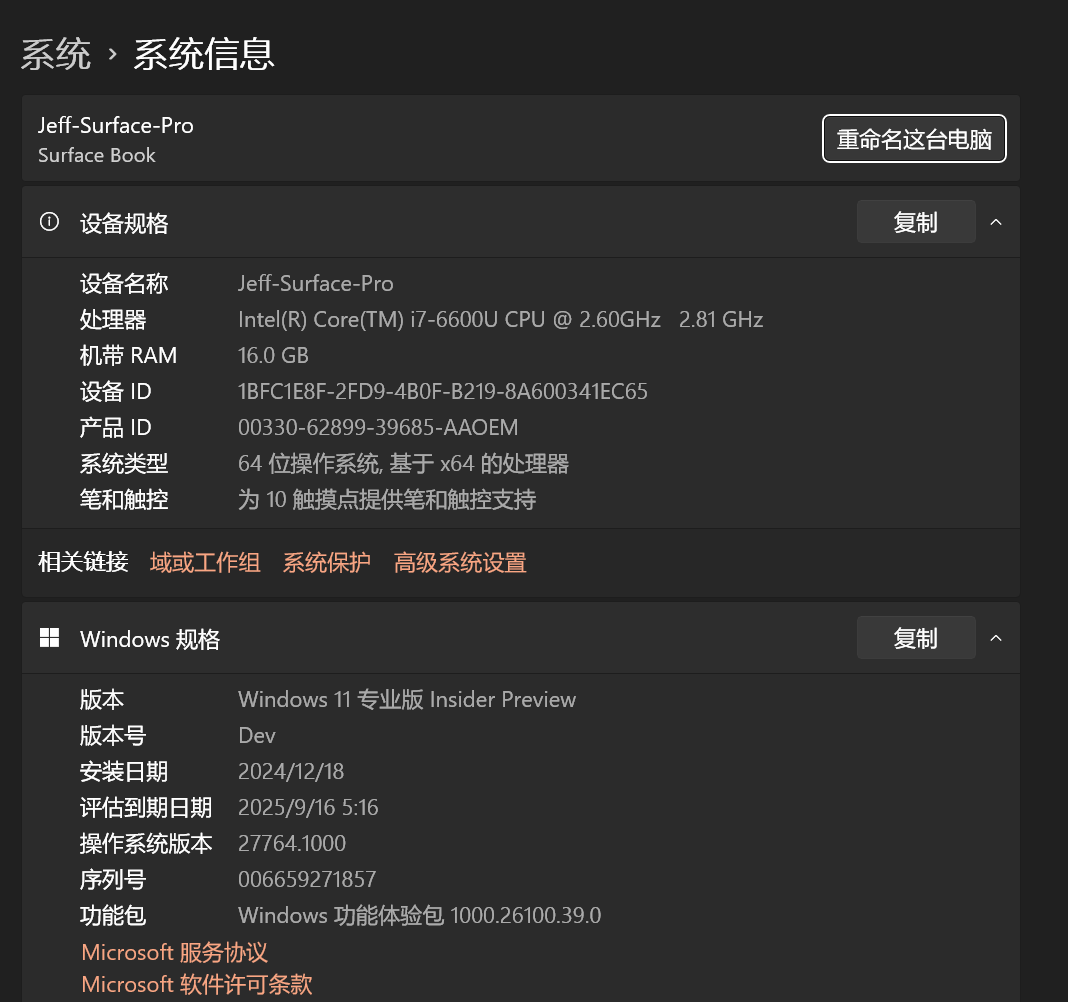
Task: Click the 设备规格 section header
Action: click(521, 222)
